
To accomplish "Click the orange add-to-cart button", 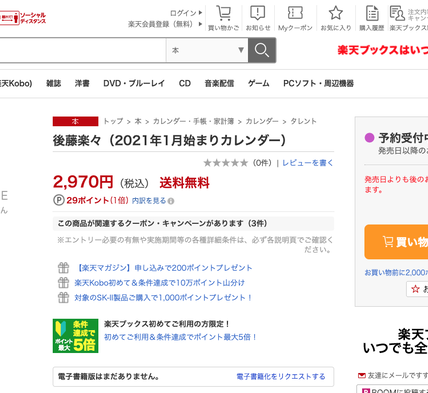I will (x=396, y=242).
